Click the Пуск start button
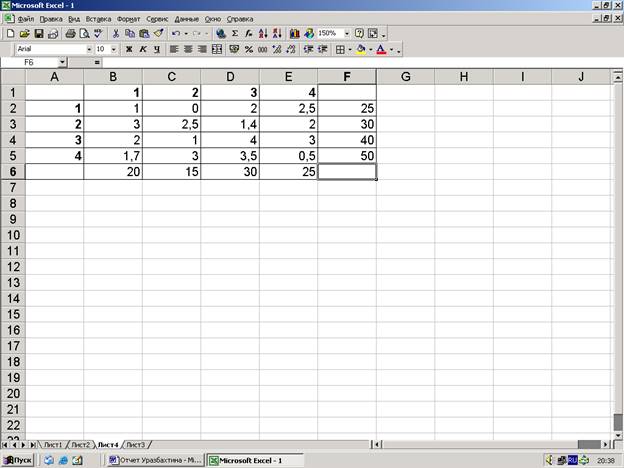The height and width of the screenshot is (468, 624). 18,460
